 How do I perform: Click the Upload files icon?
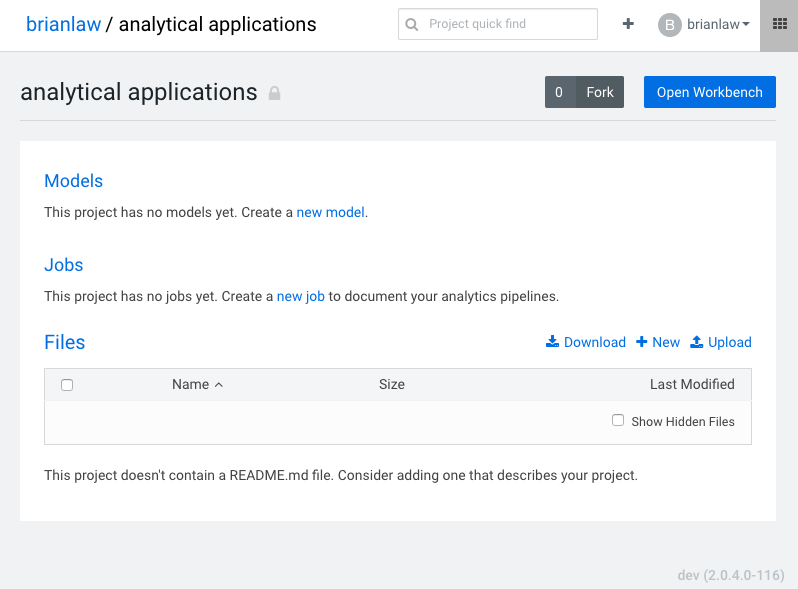pyautogui.click(x=696, y=342)
